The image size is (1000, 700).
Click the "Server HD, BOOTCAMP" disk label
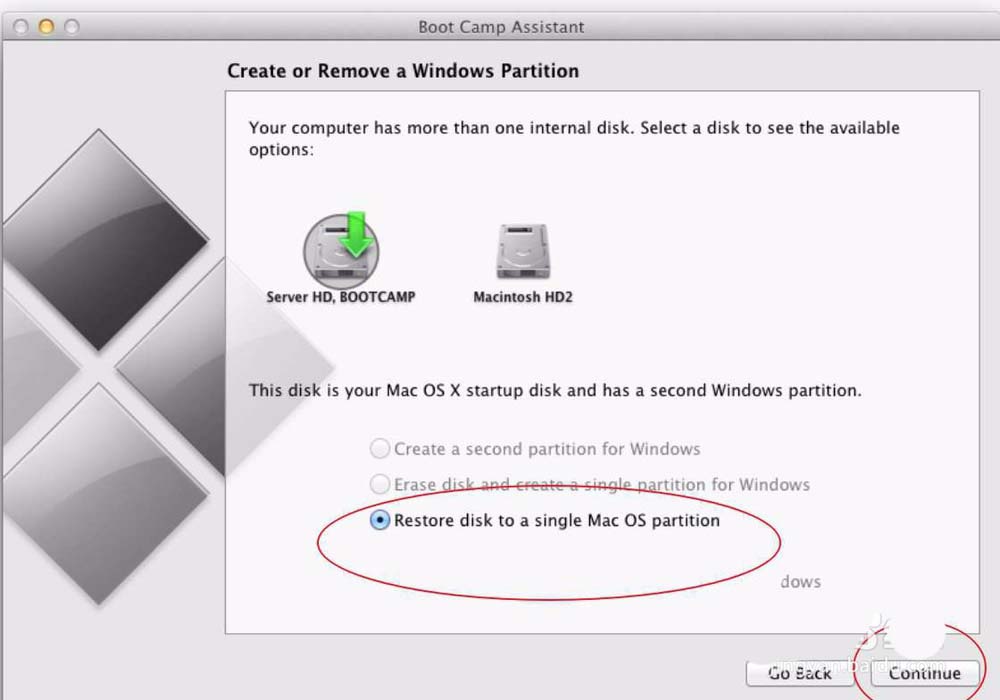(340, 297)
